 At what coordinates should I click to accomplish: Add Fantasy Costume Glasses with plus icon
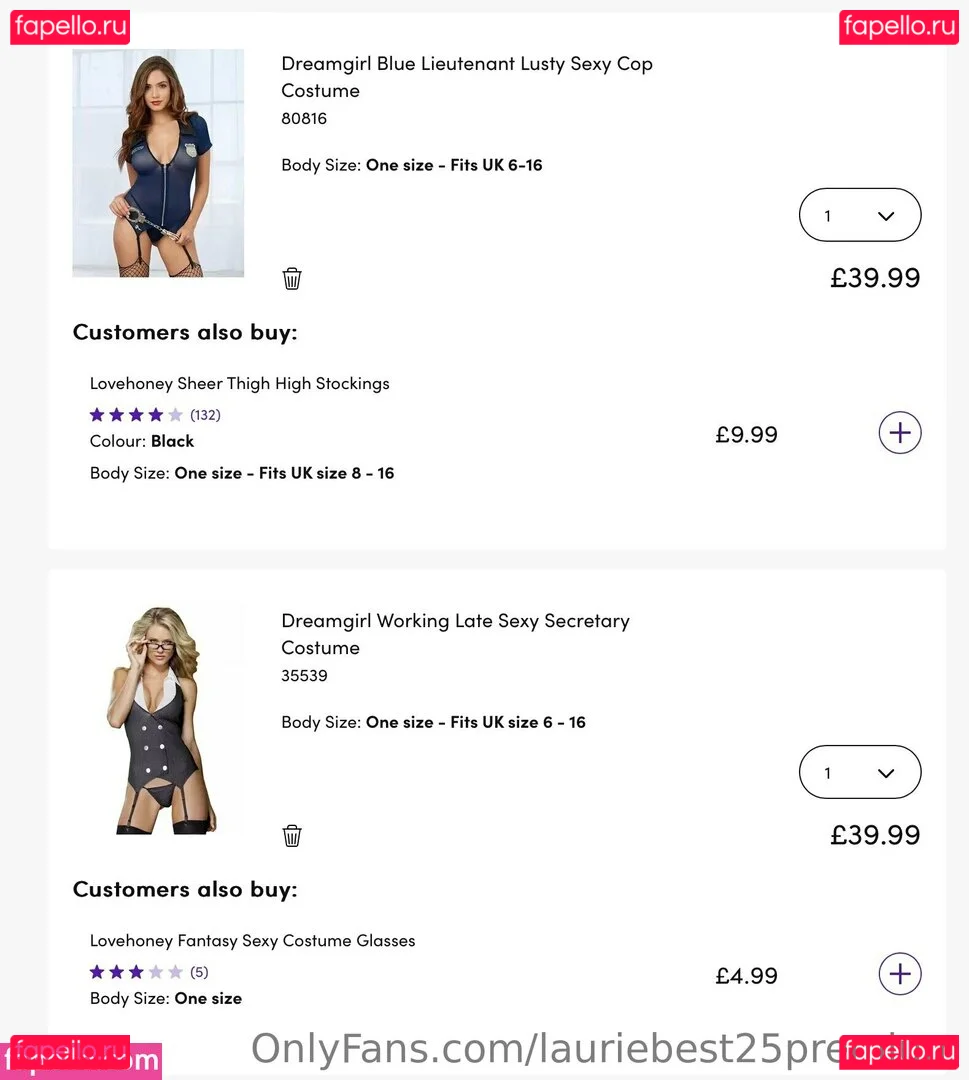(899, 974)
